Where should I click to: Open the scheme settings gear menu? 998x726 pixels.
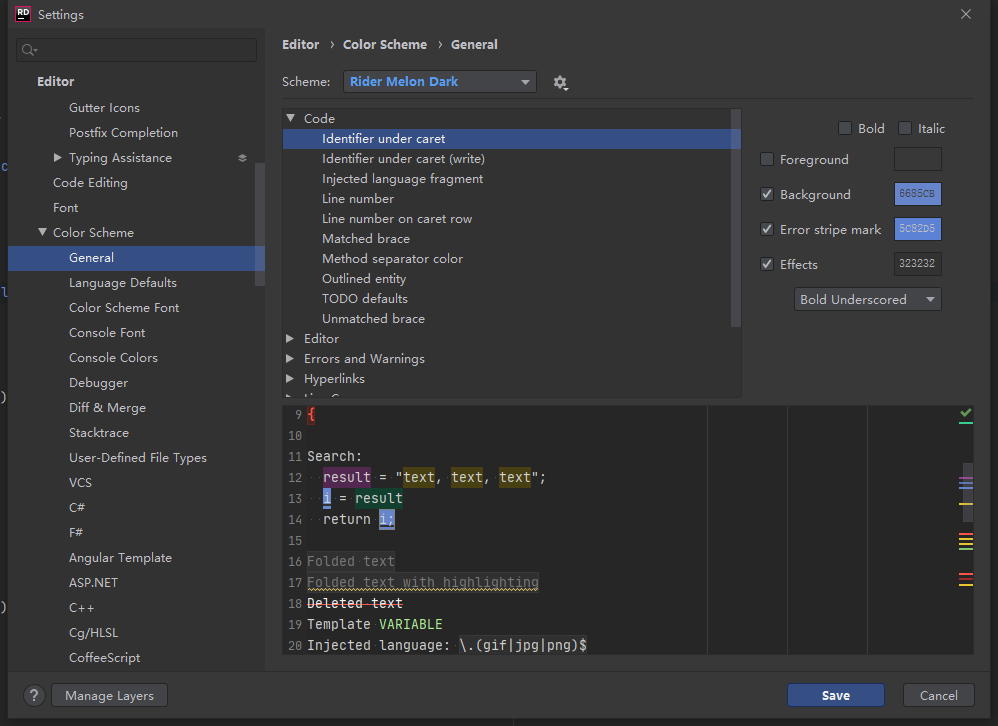[560, 83]
